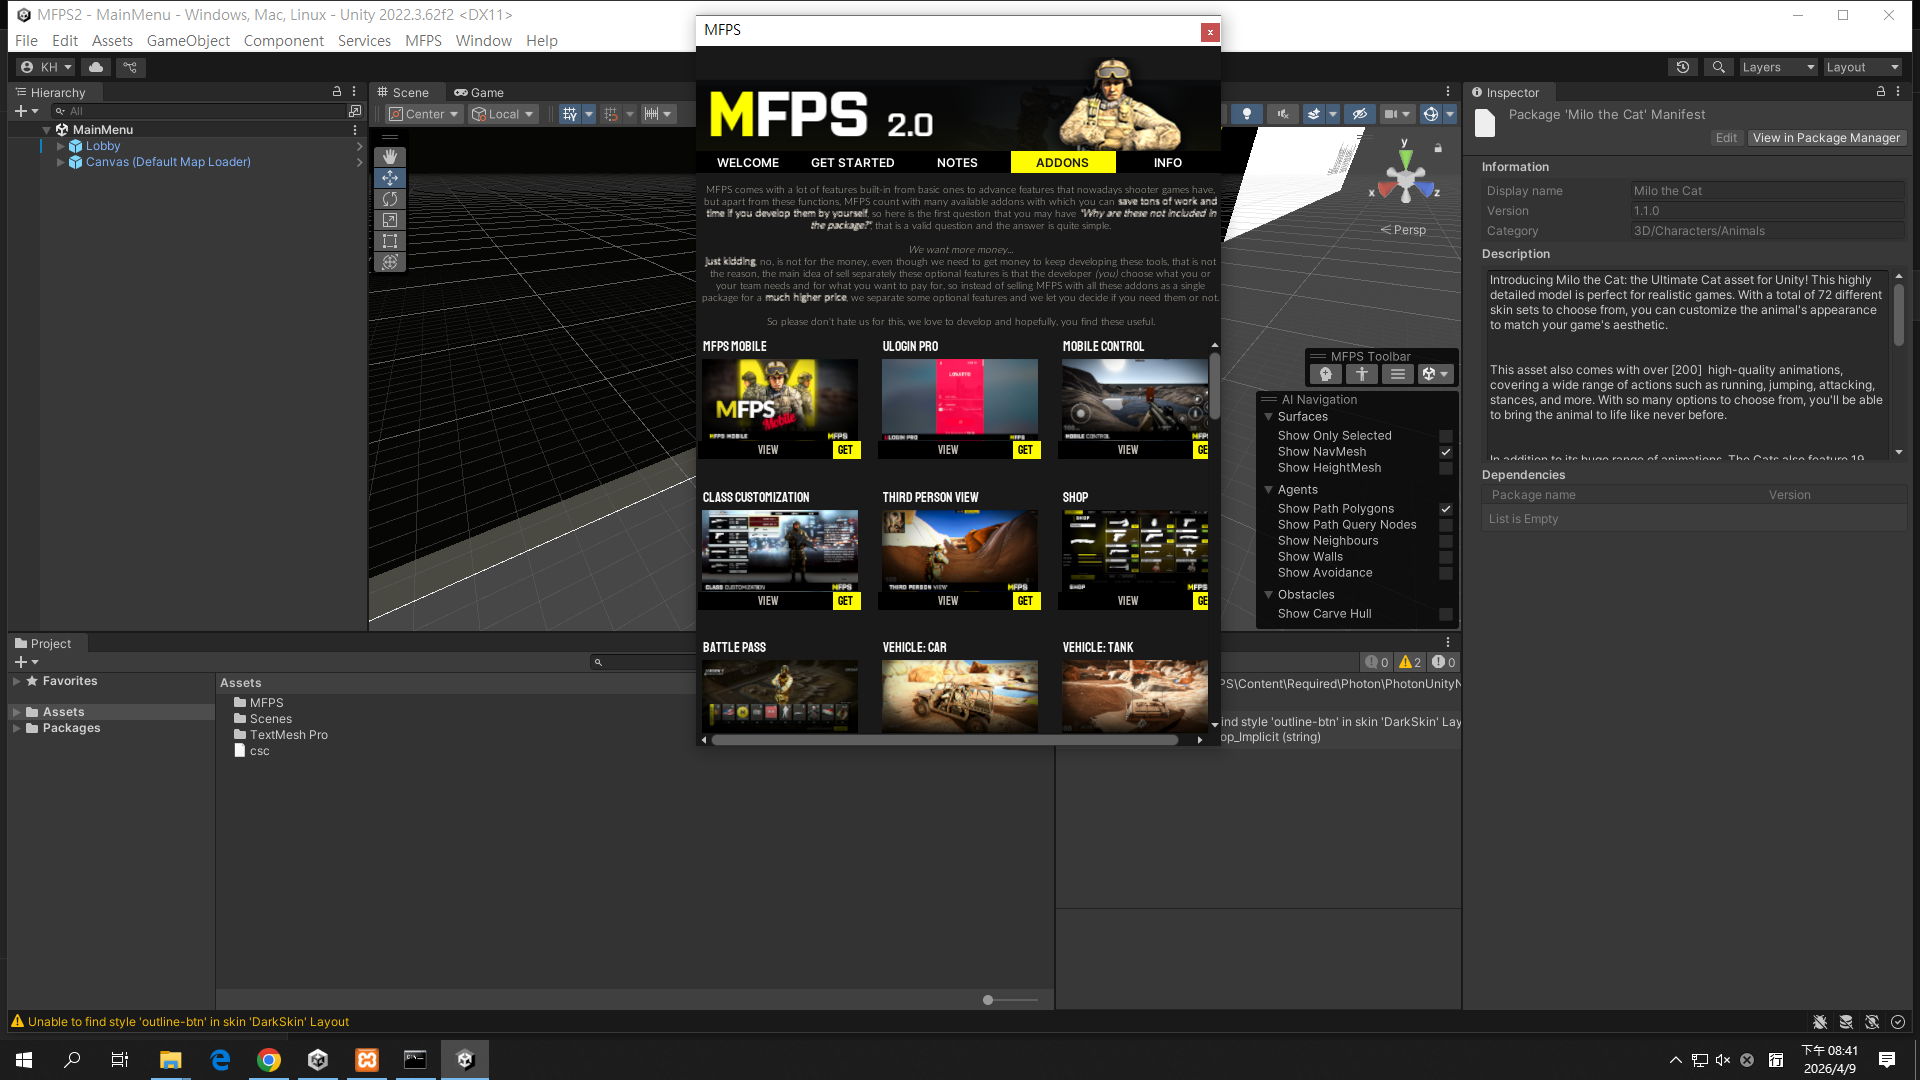
Task: Select the Rotate tool in Scene
Action: point(390,199)
